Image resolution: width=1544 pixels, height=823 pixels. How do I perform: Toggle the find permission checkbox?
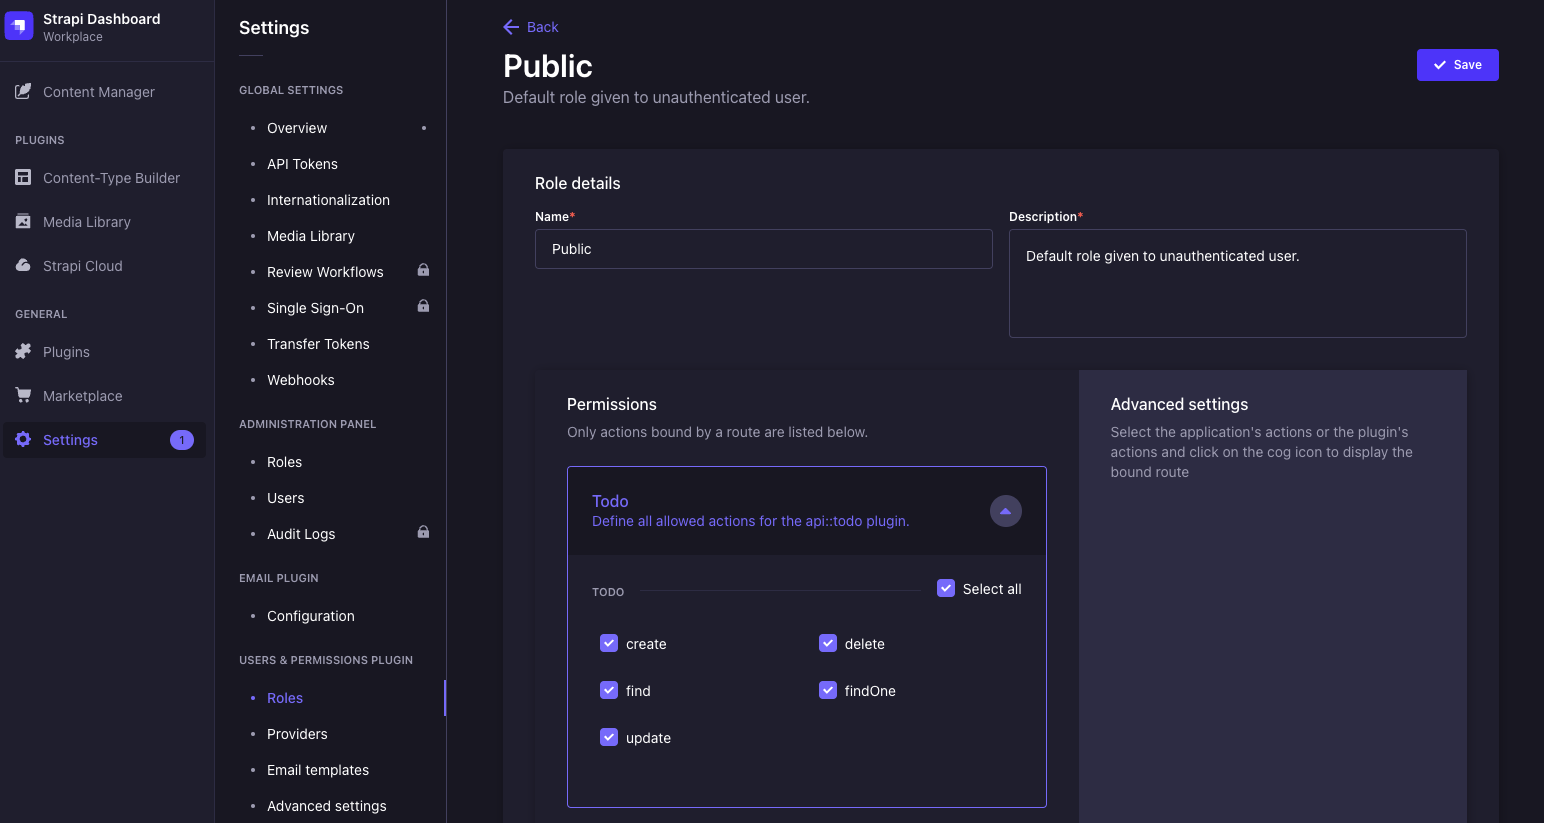609,690
